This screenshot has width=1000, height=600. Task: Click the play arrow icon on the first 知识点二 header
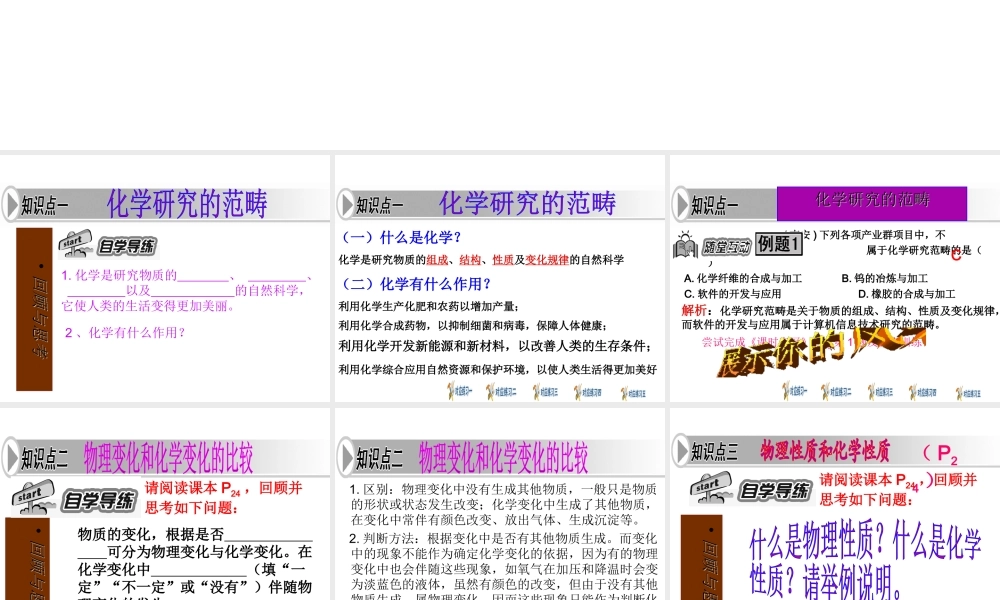click(x=11, y=458)
